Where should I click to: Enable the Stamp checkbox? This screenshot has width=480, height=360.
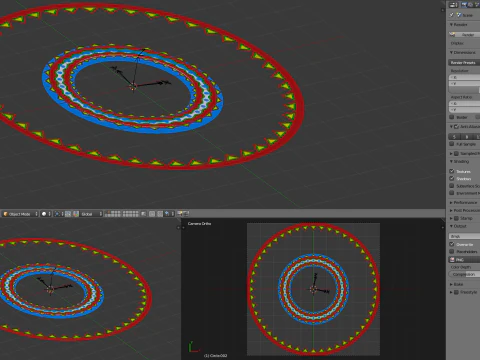click(456, 218)
